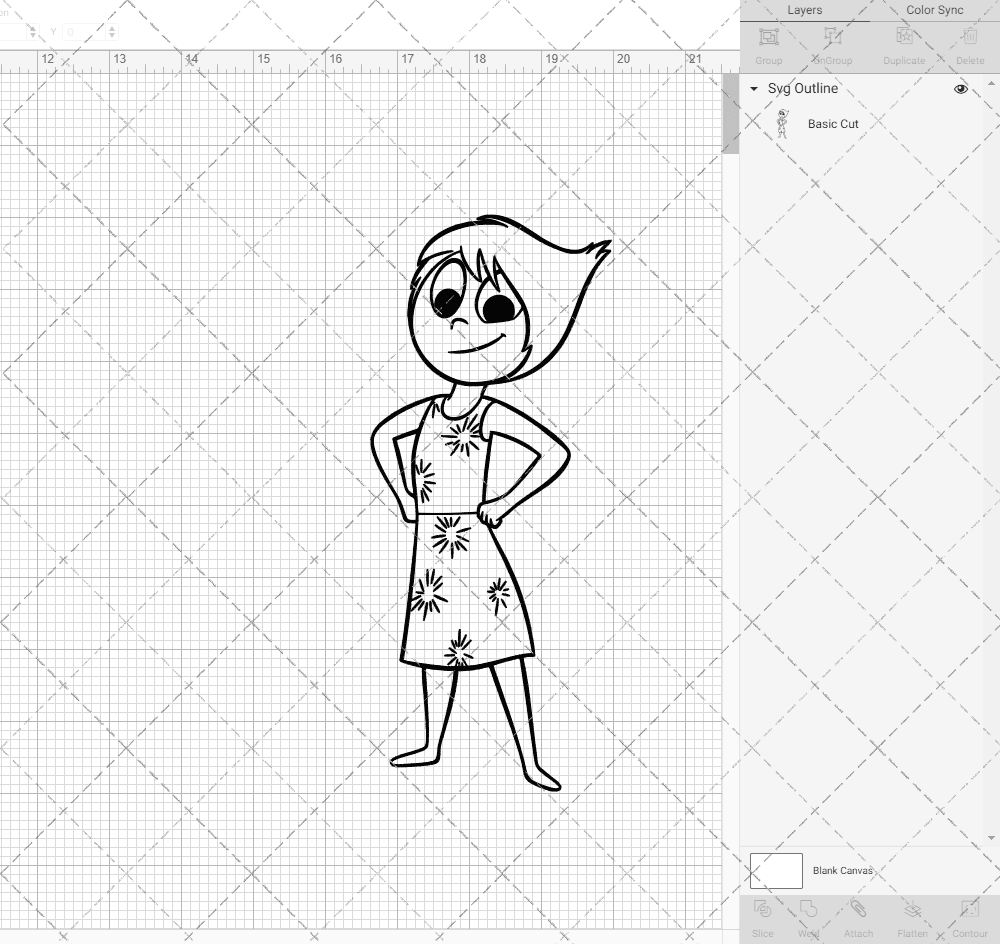The height and width of the screenshot is (944, 1000).
Task: Select the Basic Cut layer entry
Action: (x=833, y=124)
